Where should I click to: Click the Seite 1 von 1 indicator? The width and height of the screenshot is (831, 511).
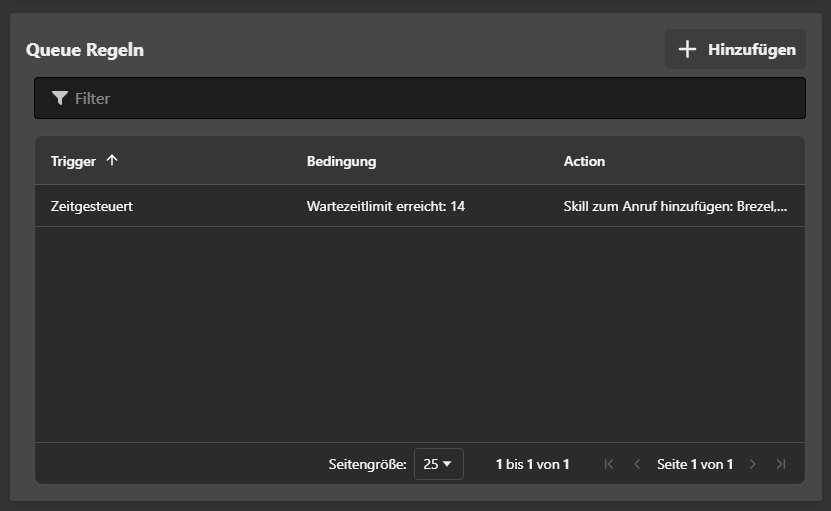(x=695, y=464)
